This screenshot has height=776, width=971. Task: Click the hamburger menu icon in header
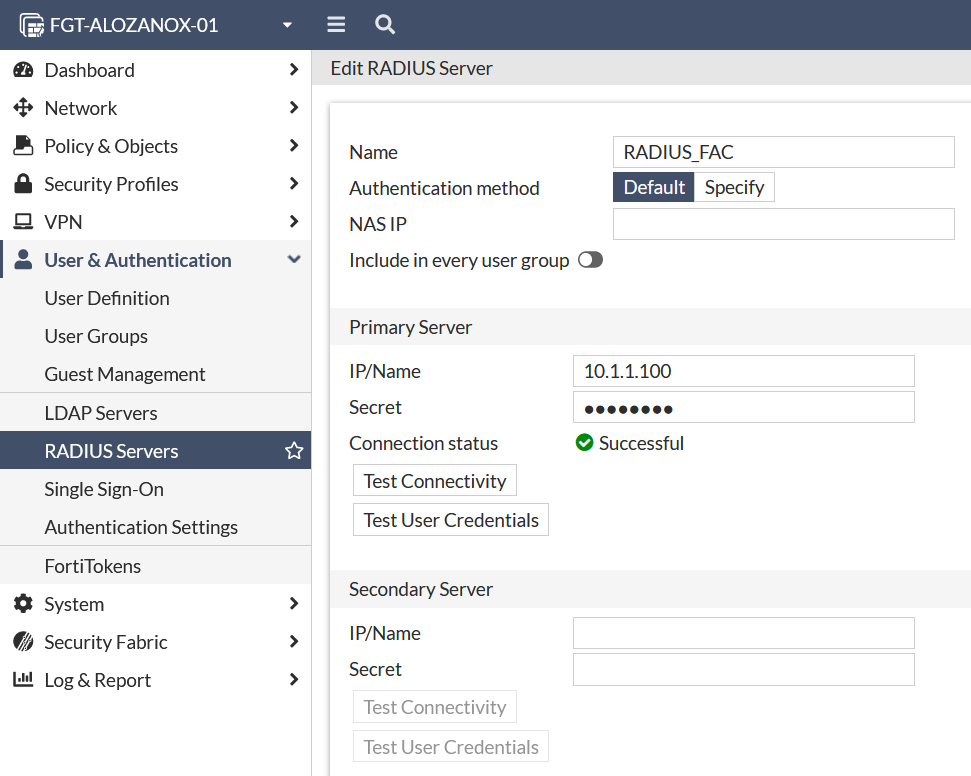tap(336, 25)
